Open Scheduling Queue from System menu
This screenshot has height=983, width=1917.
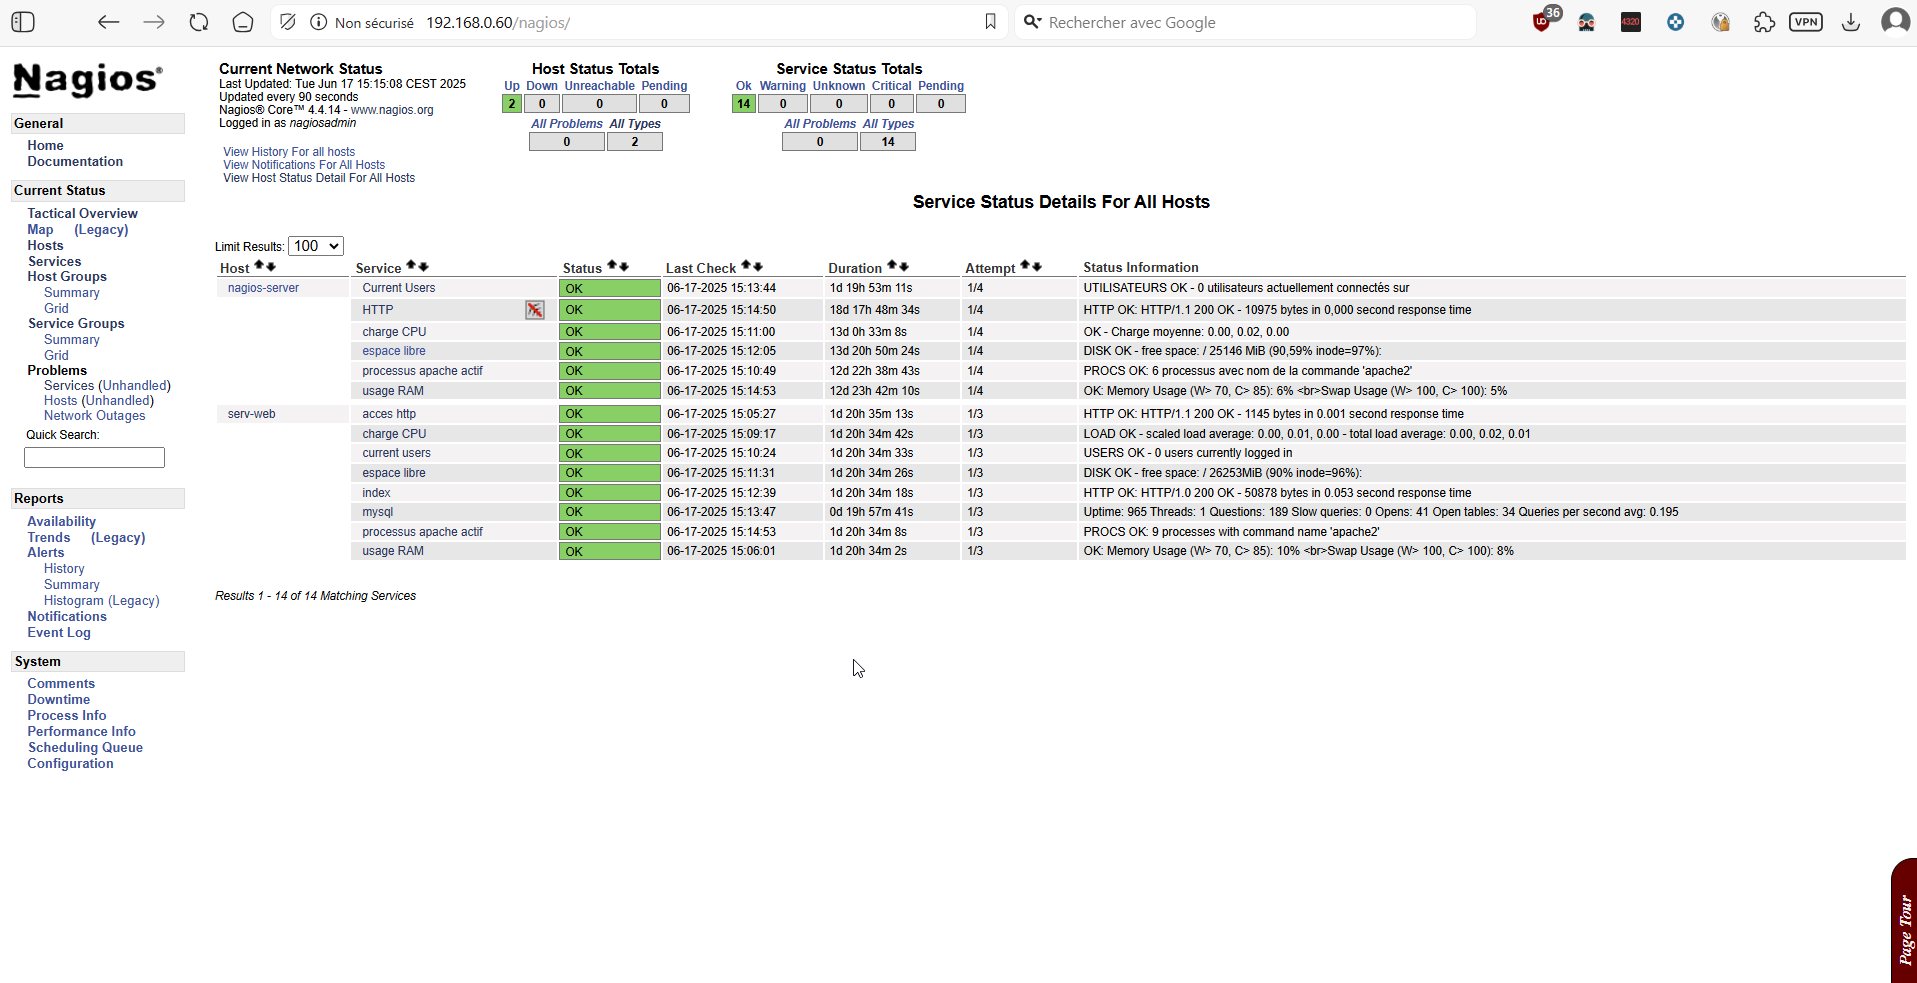(x=85, y=747)
